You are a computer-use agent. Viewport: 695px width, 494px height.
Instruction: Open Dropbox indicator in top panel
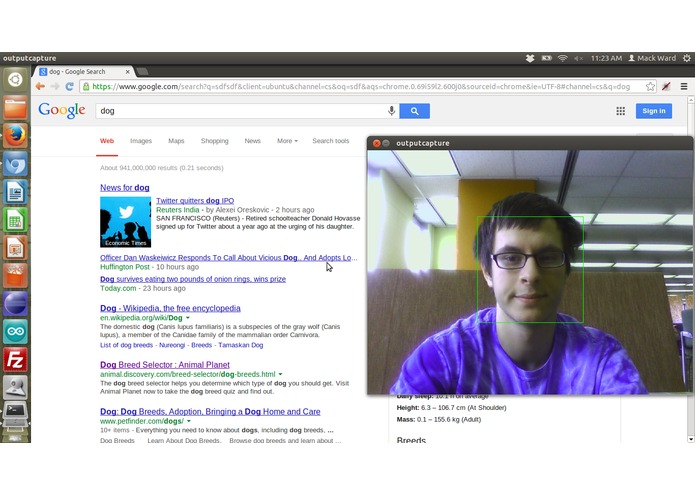click(x=530, y=58)
